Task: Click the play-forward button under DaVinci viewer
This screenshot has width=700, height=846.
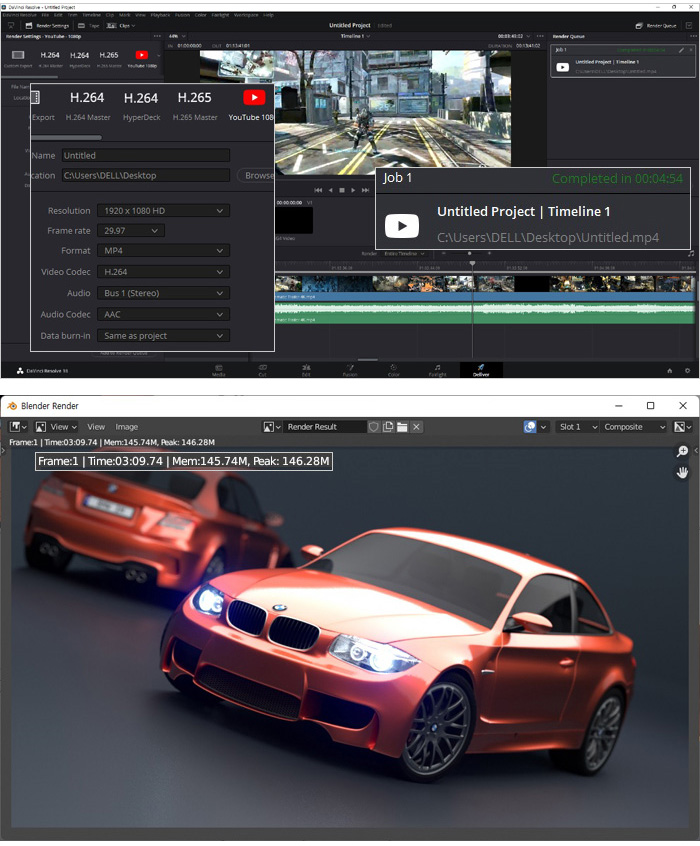Action: click(353, 190)
